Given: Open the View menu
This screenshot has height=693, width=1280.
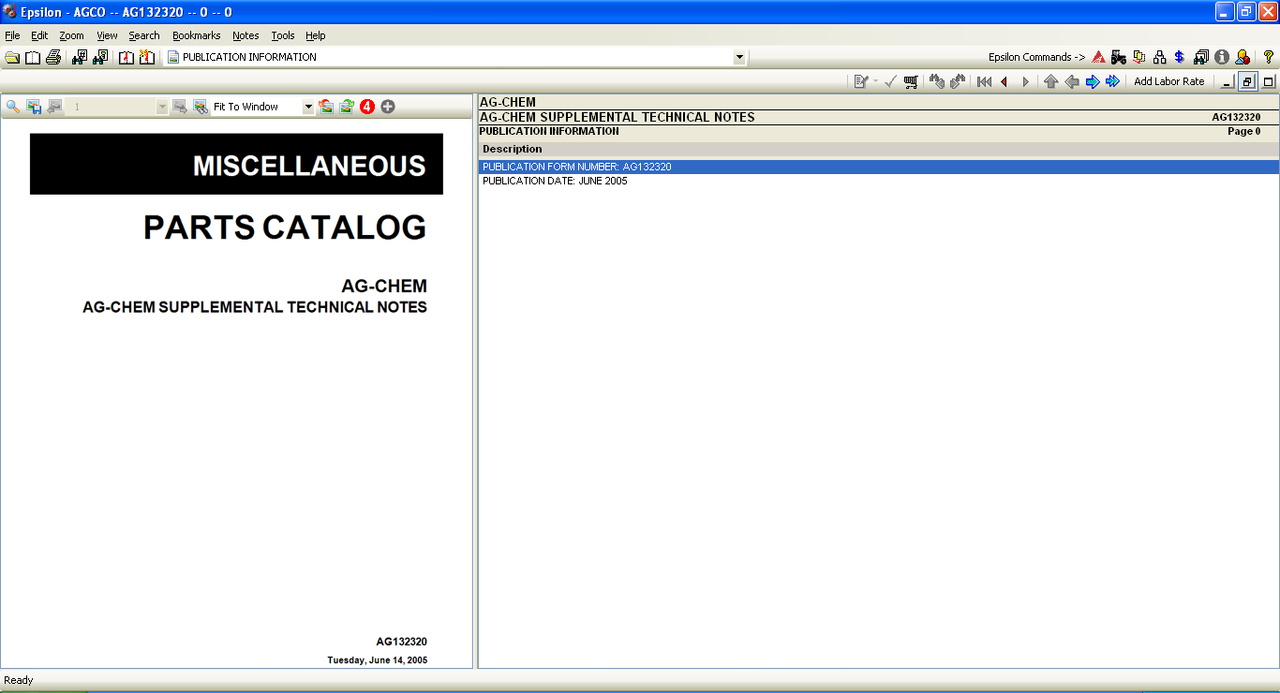Looking at the screenshot, I should (107, 35).
